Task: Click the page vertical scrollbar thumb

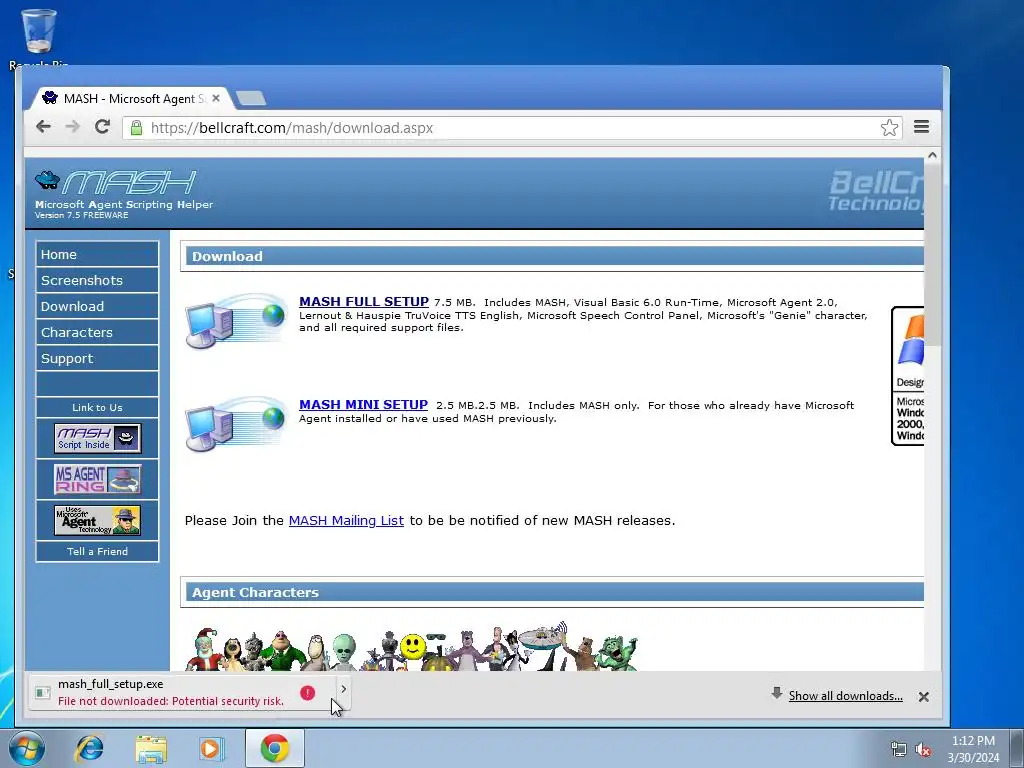Action: pyautogui.click(x=932, y=255)
